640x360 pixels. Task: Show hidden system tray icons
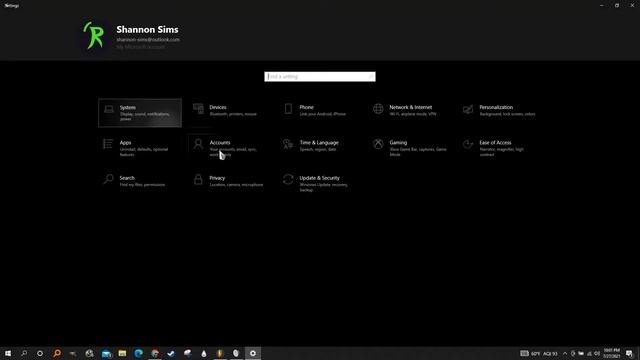(x=565, y=353)
